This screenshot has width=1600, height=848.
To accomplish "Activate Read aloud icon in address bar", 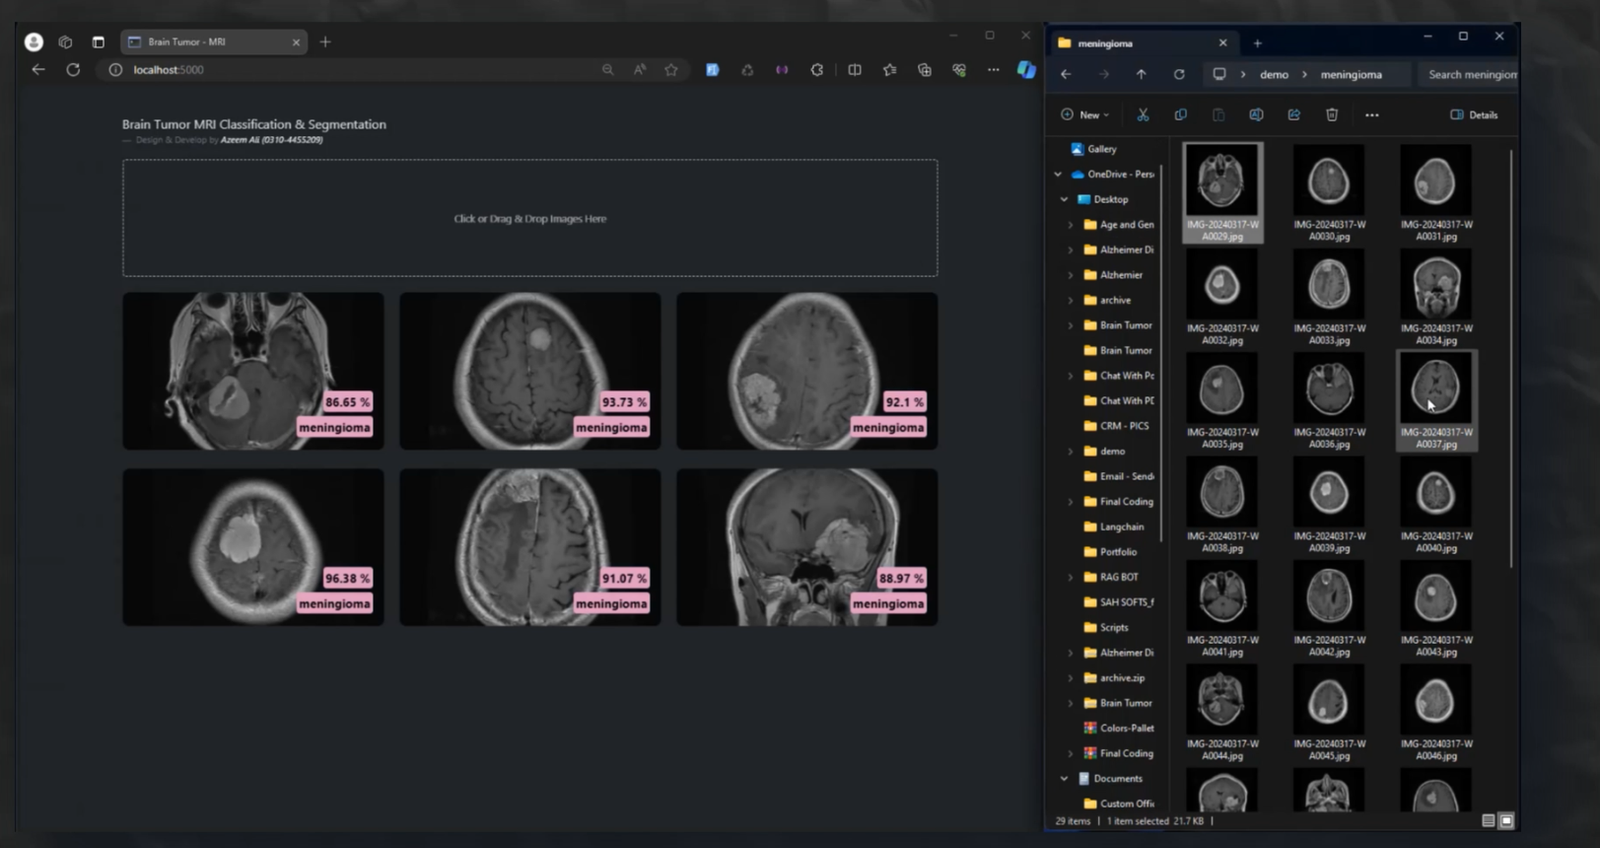I will pos(639,70).
